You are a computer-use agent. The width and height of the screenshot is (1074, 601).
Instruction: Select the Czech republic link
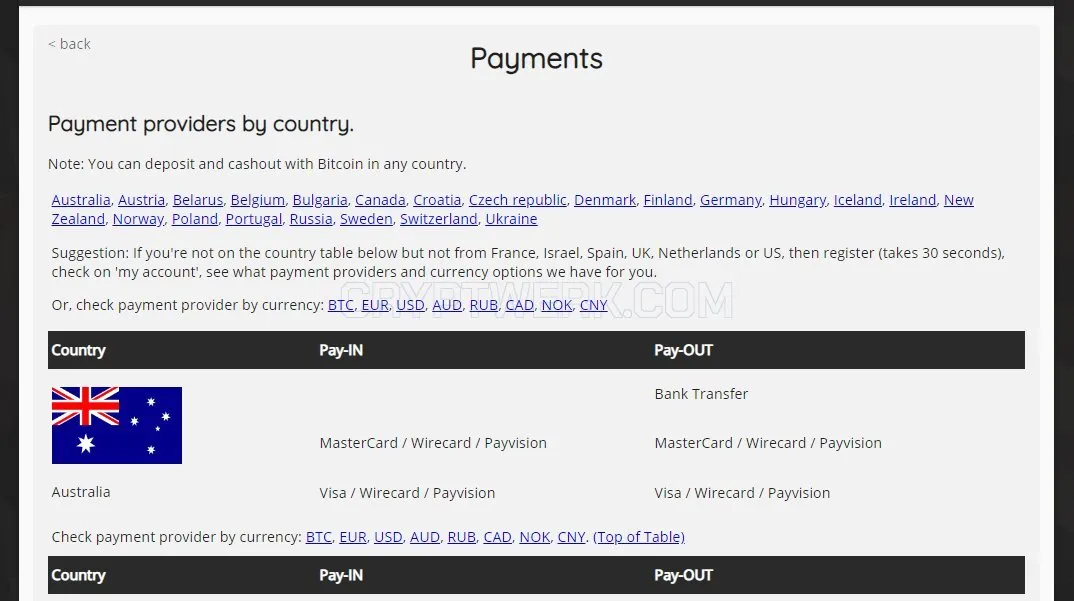tap(518, 200)
